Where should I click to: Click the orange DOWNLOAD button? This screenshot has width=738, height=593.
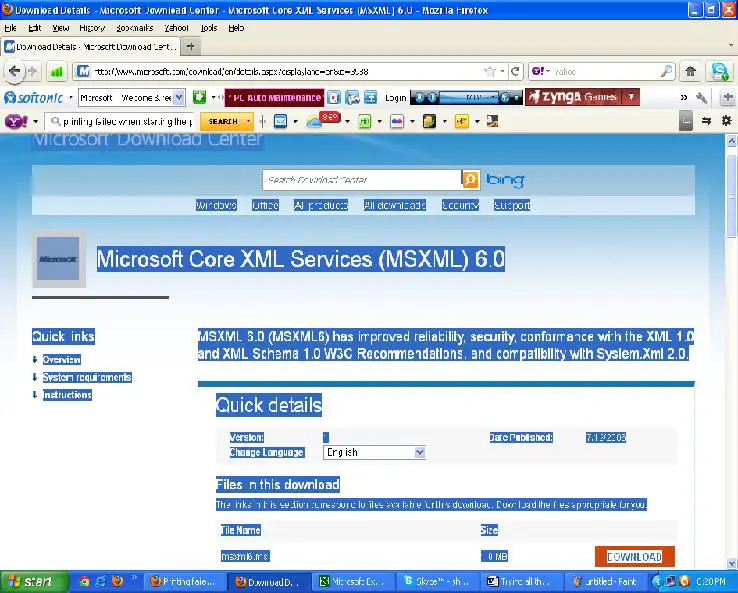[x=634, y=557]
